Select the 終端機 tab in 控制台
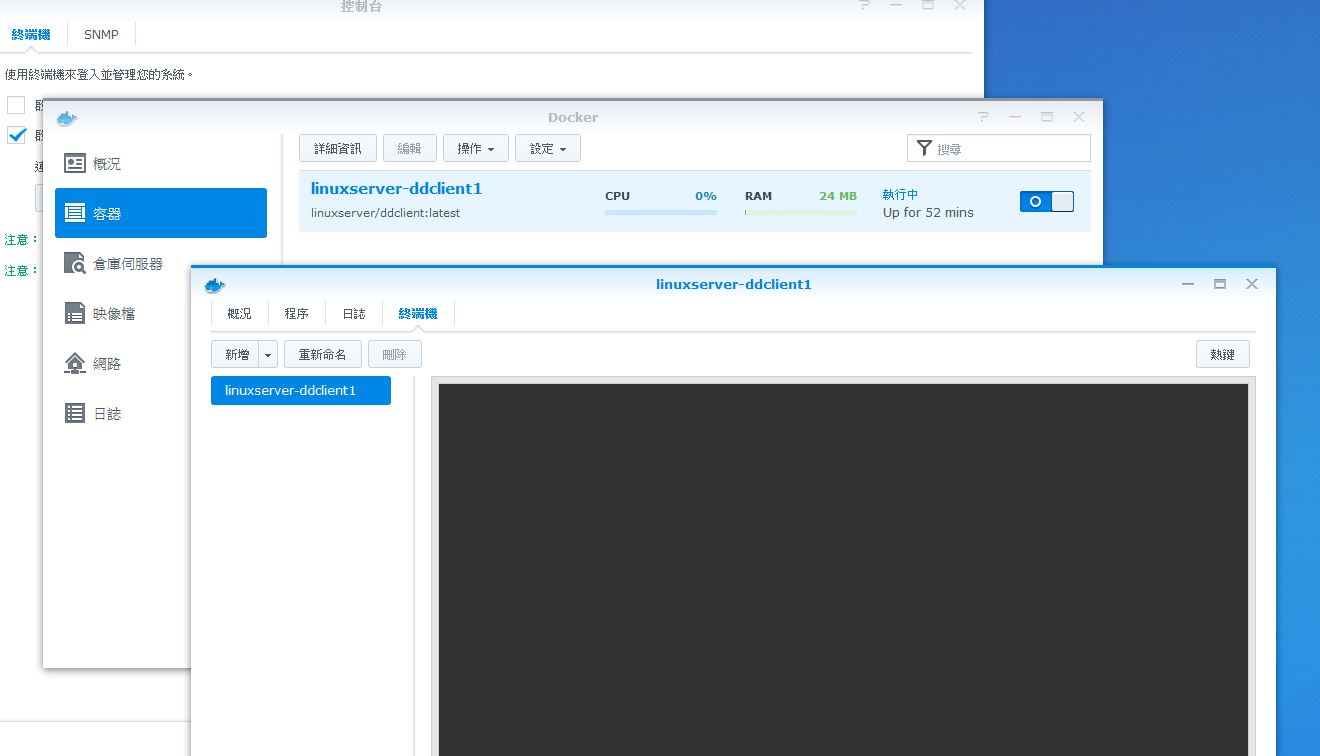Screen dimensions: 1320x756 [x=31, y=35]
